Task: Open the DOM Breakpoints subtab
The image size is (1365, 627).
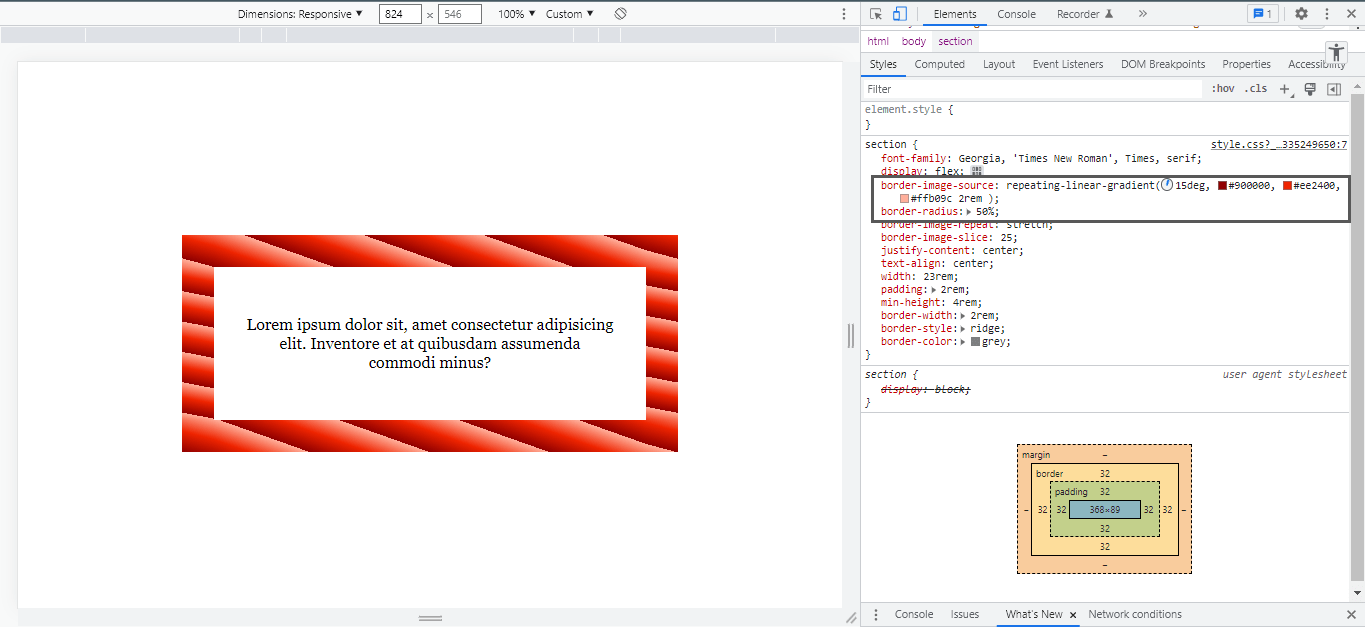Action: [x=1163, y=64]
